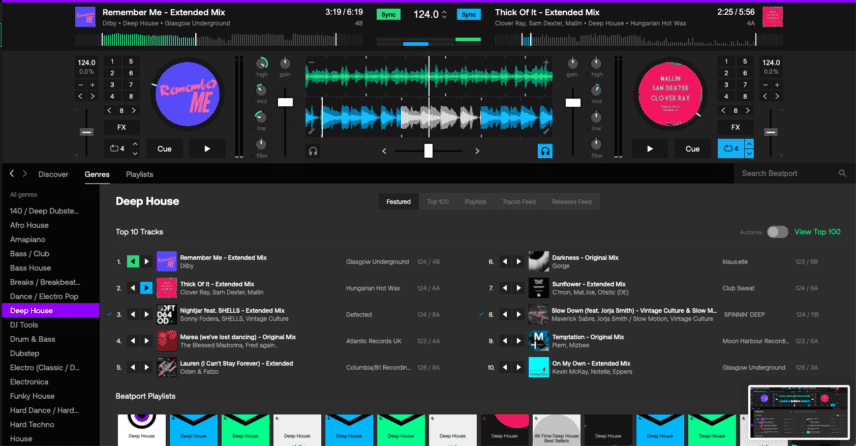Play the right deck Thick Of It
856x446 pixels.
click(x=650, y=148)
